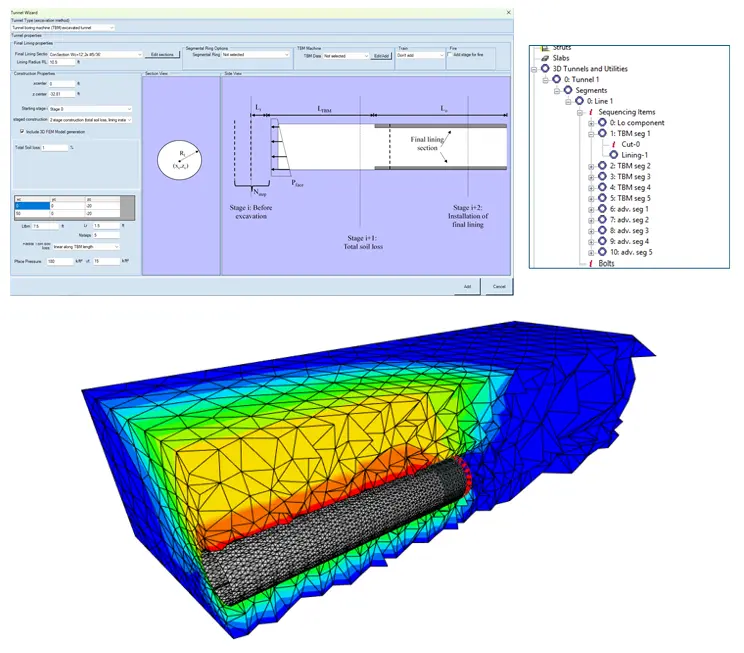This screenshot has height=653, width=744.
Task: Open the soil loss distribution dropdown
Action: tap(86, 247)
